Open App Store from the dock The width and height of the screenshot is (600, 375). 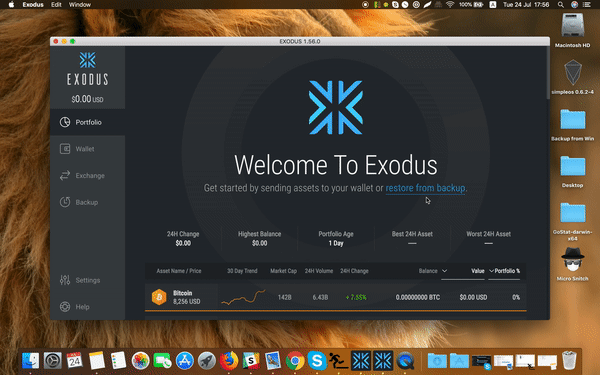pos(185,360)
